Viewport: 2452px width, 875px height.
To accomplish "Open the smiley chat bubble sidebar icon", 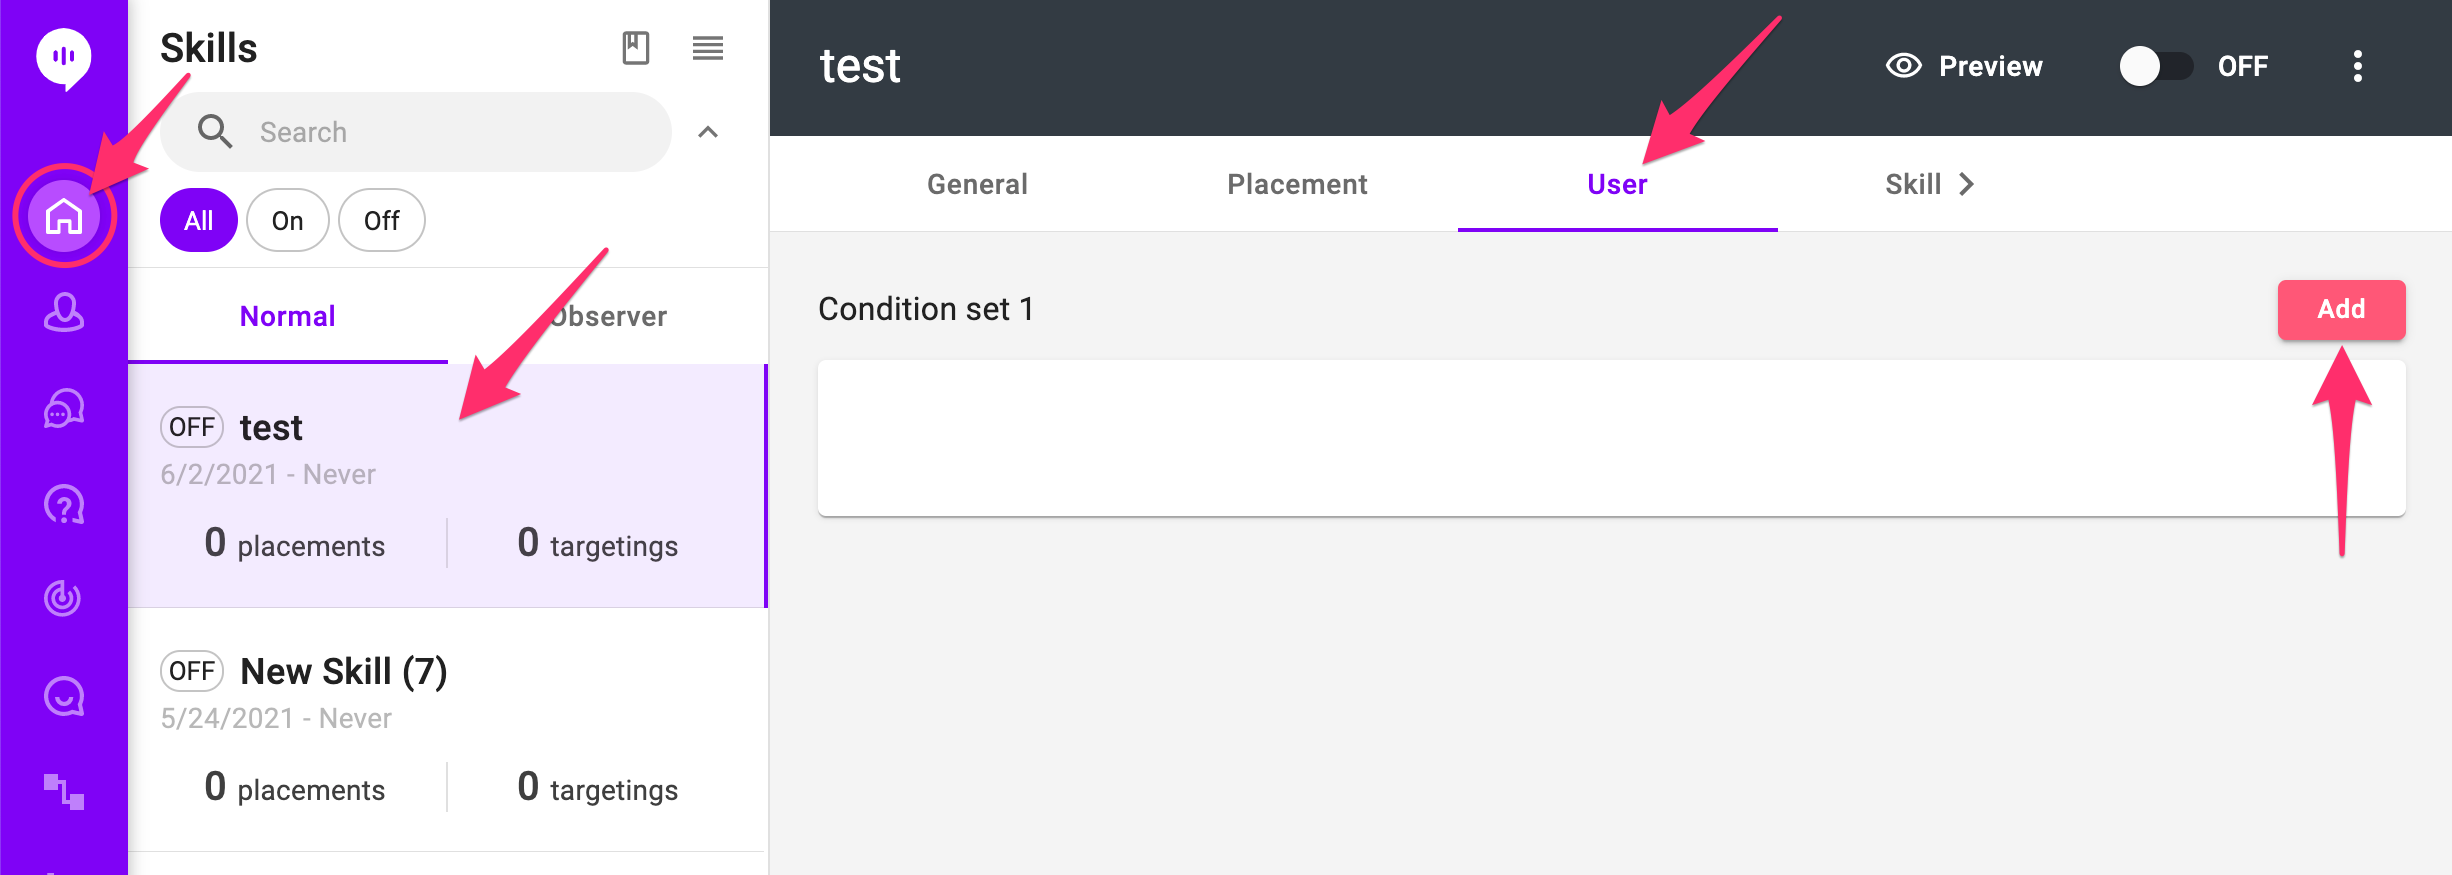I will (x=64, y=696).
